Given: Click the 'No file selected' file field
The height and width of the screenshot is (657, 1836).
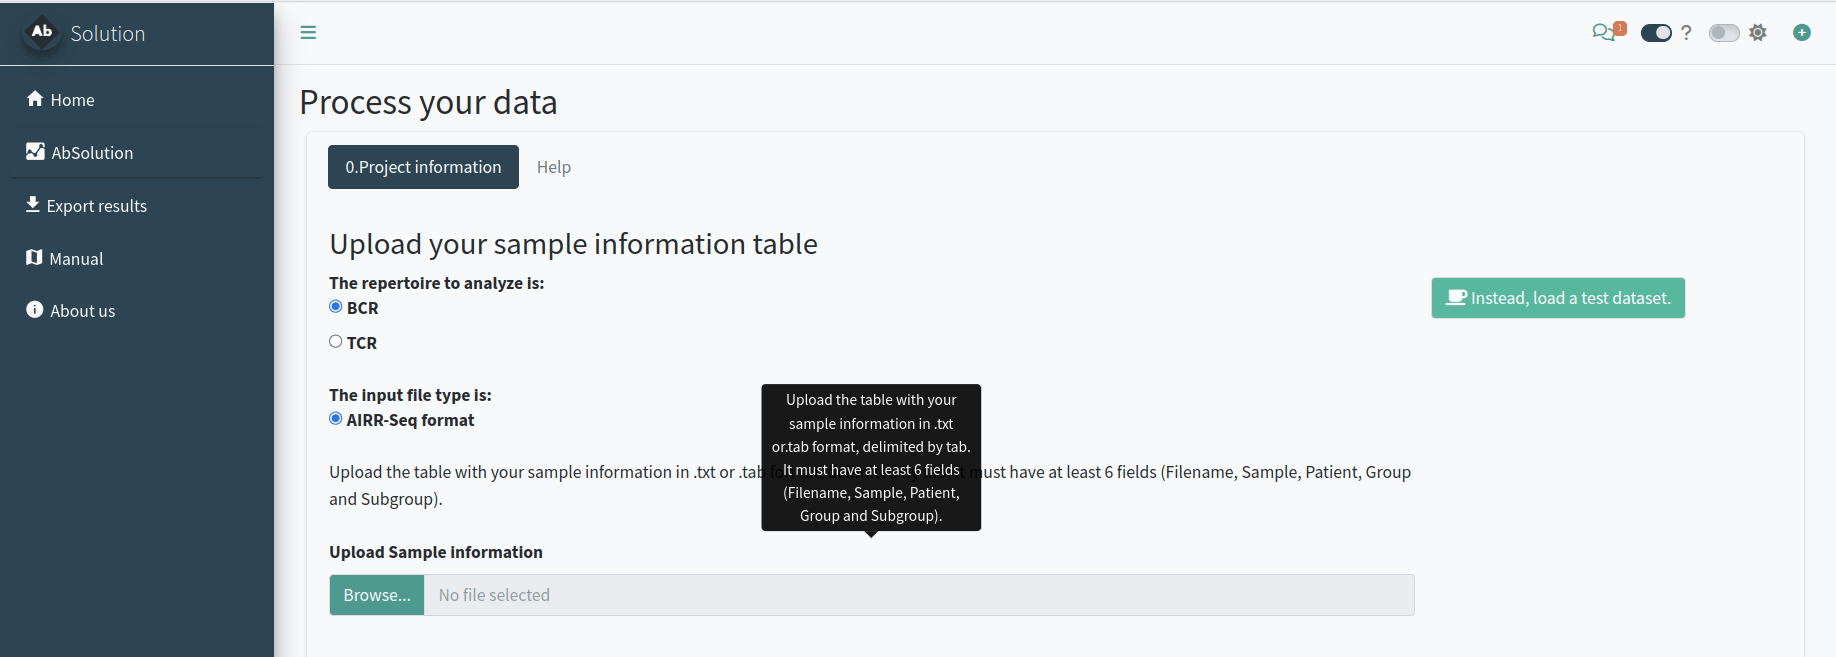Looking at the screenshot, I should [918, 595].
